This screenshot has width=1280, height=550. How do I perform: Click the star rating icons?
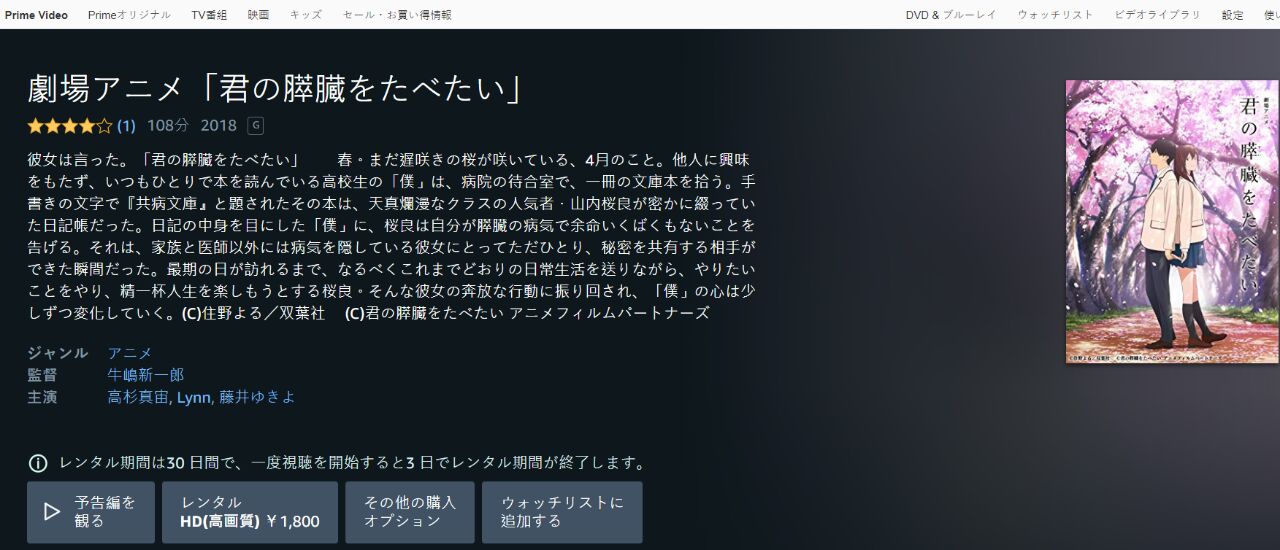[x=69, y=126]
